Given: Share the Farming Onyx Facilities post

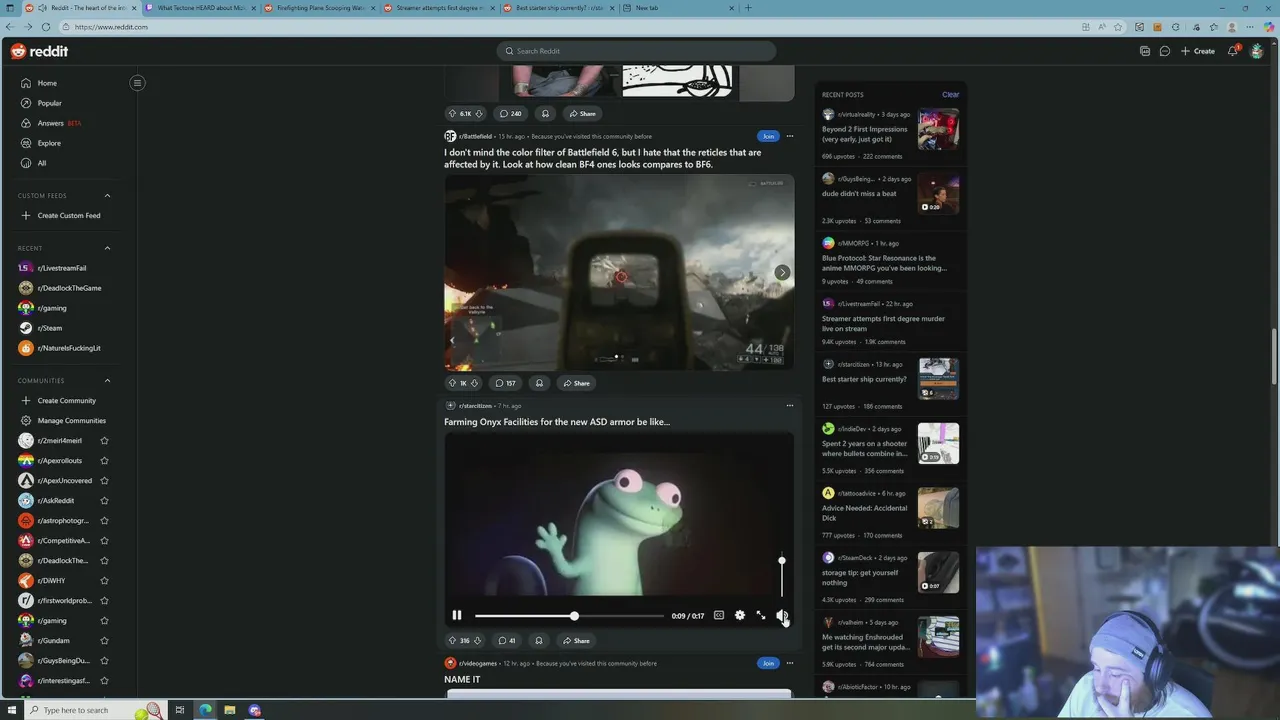Looking at the screenshot, I should click(576, 640).
